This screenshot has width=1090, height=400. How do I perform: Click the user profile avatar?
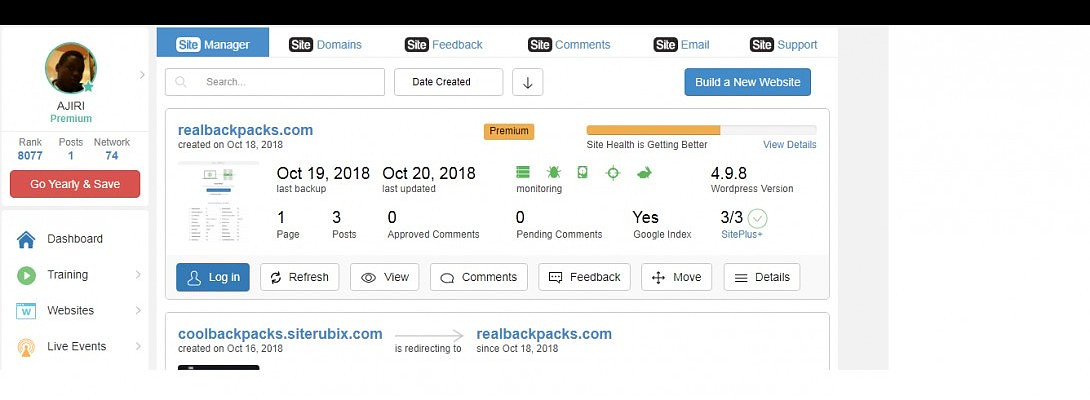click(71, 69)
